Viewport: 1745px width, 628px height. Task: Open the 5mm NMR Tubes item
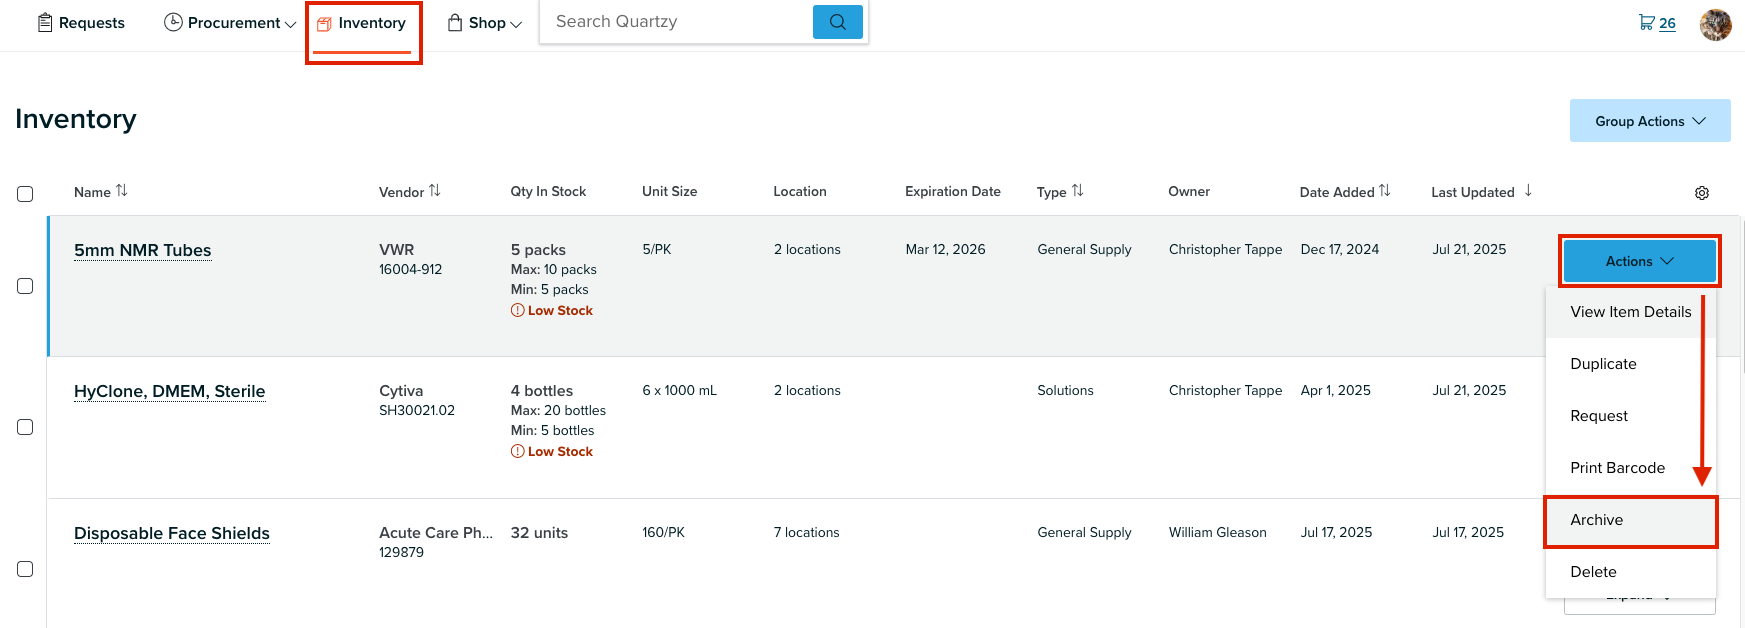[x=143, y=250]
